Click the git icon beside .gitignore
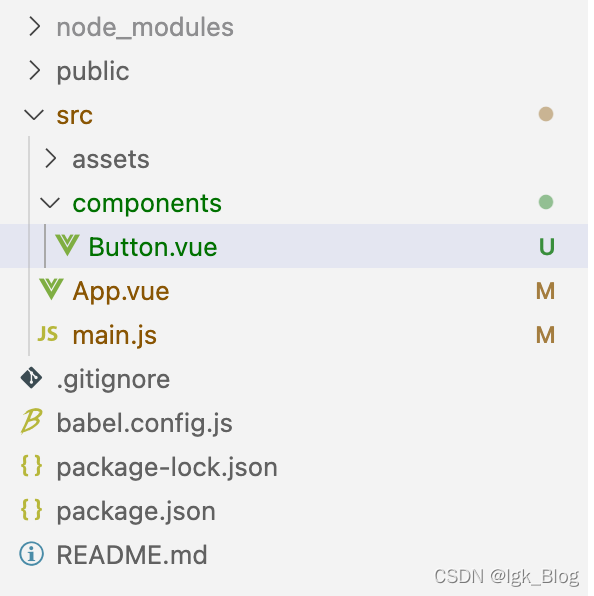 (32, 378)
